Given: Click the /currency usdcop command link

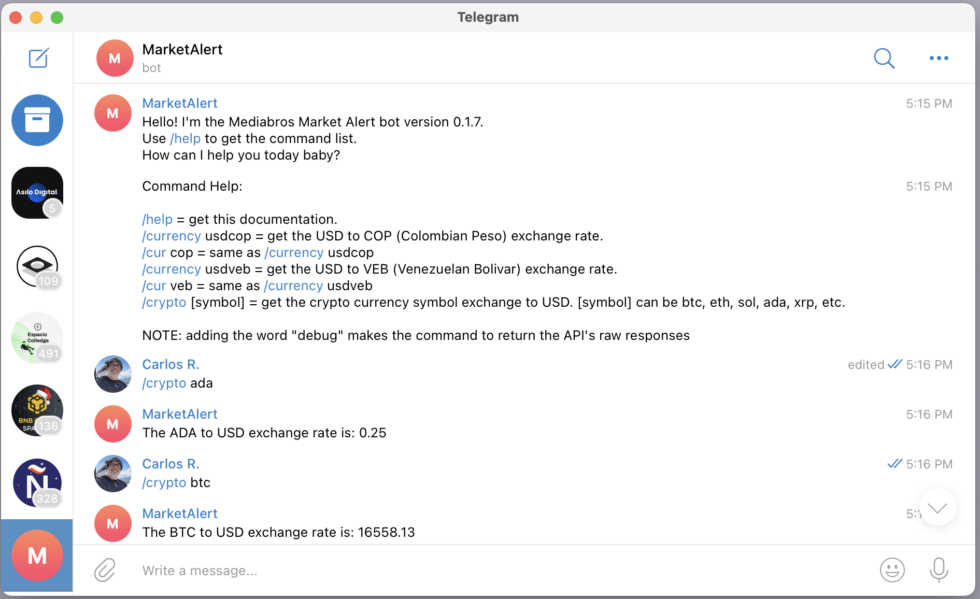Looking at the screenshot, I should pos(171,236).
